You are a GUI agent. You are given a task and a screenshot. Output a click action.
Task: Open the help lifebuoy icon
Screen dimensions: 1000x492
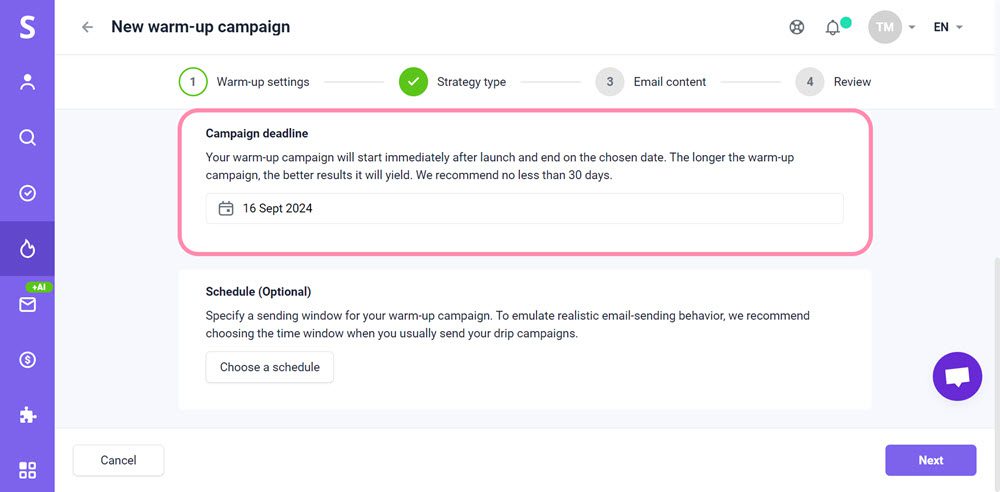[797, 27]
